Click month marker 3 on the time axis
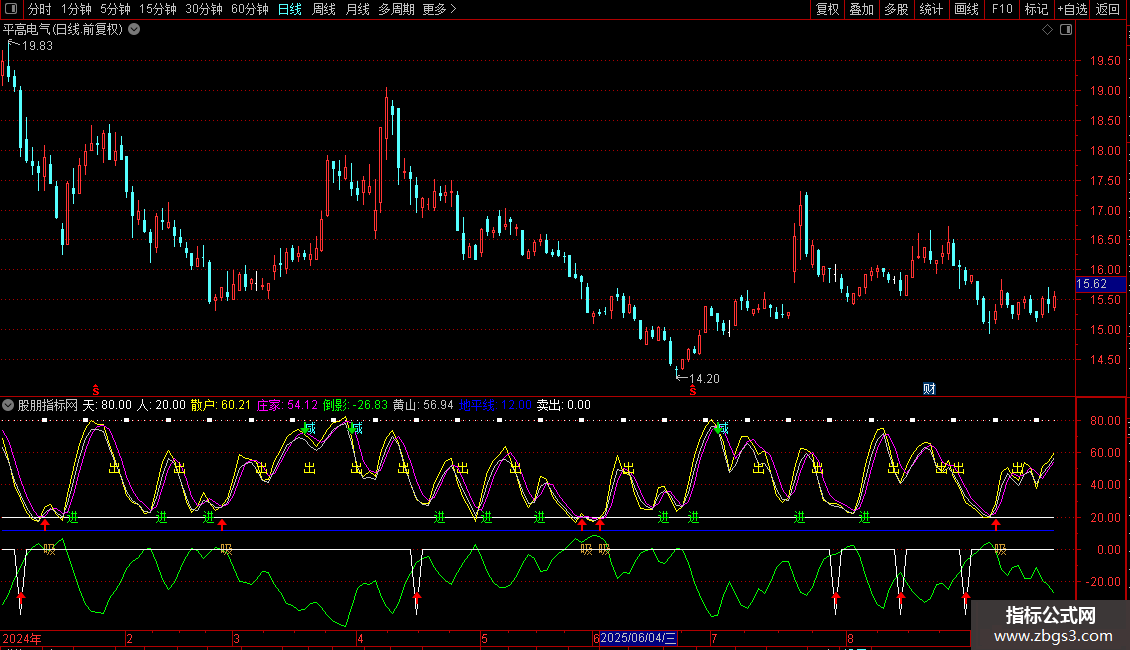The image size is (1130, 650). tap(236, 638)
